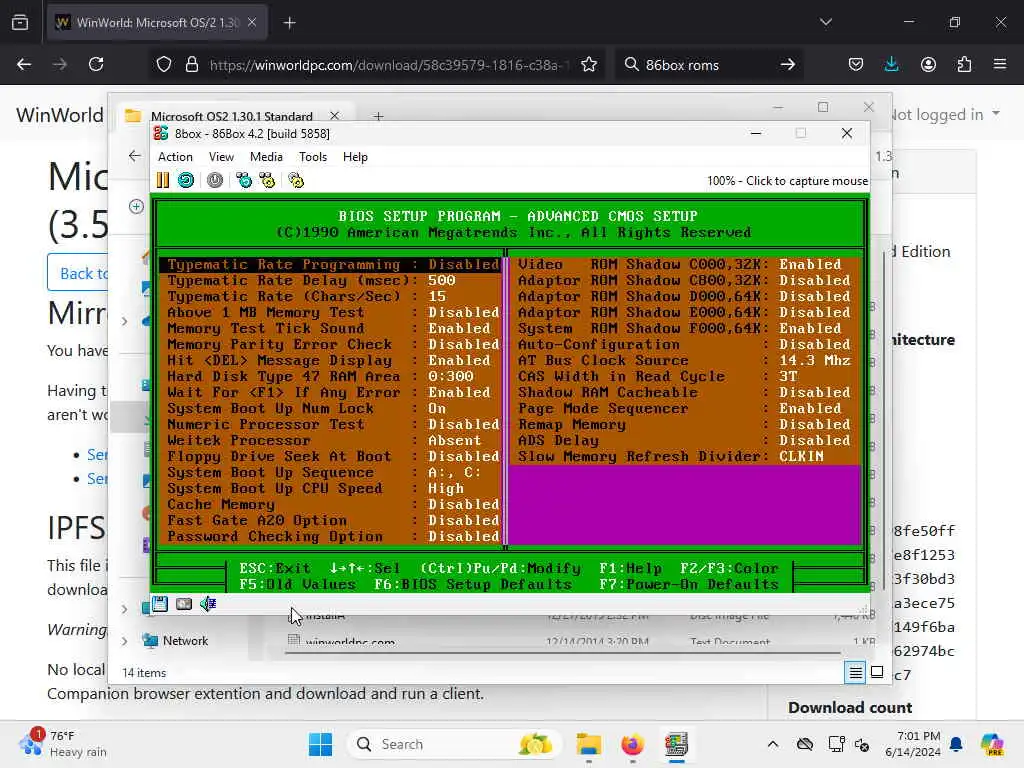Open 86Box settings icon in toolbar
The width and height of the screenshot is (1024, 768).
coord(296,180)
